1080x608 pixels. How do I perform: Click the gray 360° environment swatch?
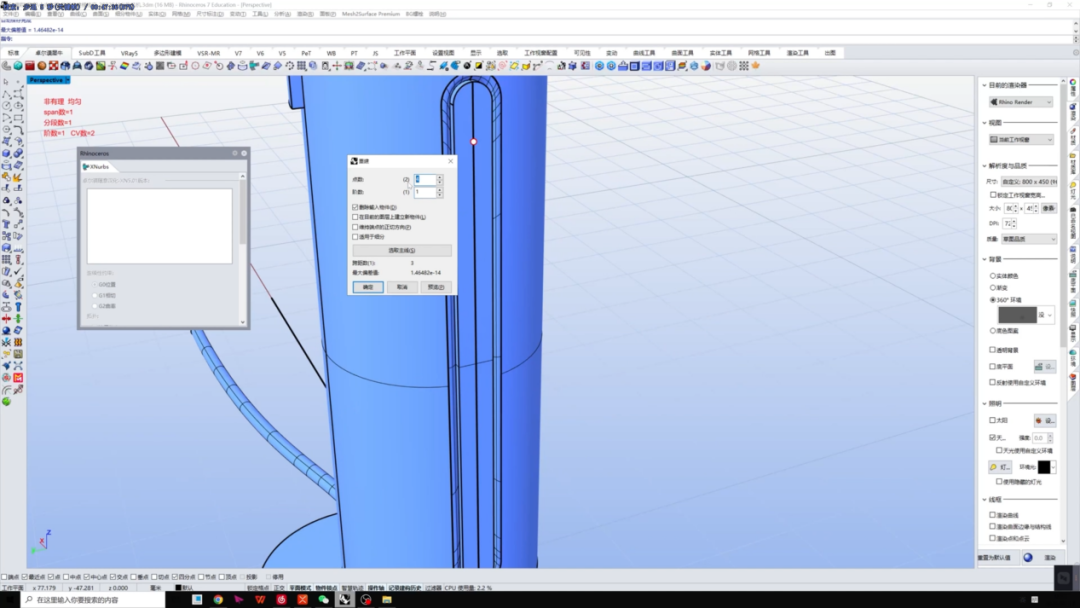[x=1017, y=315]
